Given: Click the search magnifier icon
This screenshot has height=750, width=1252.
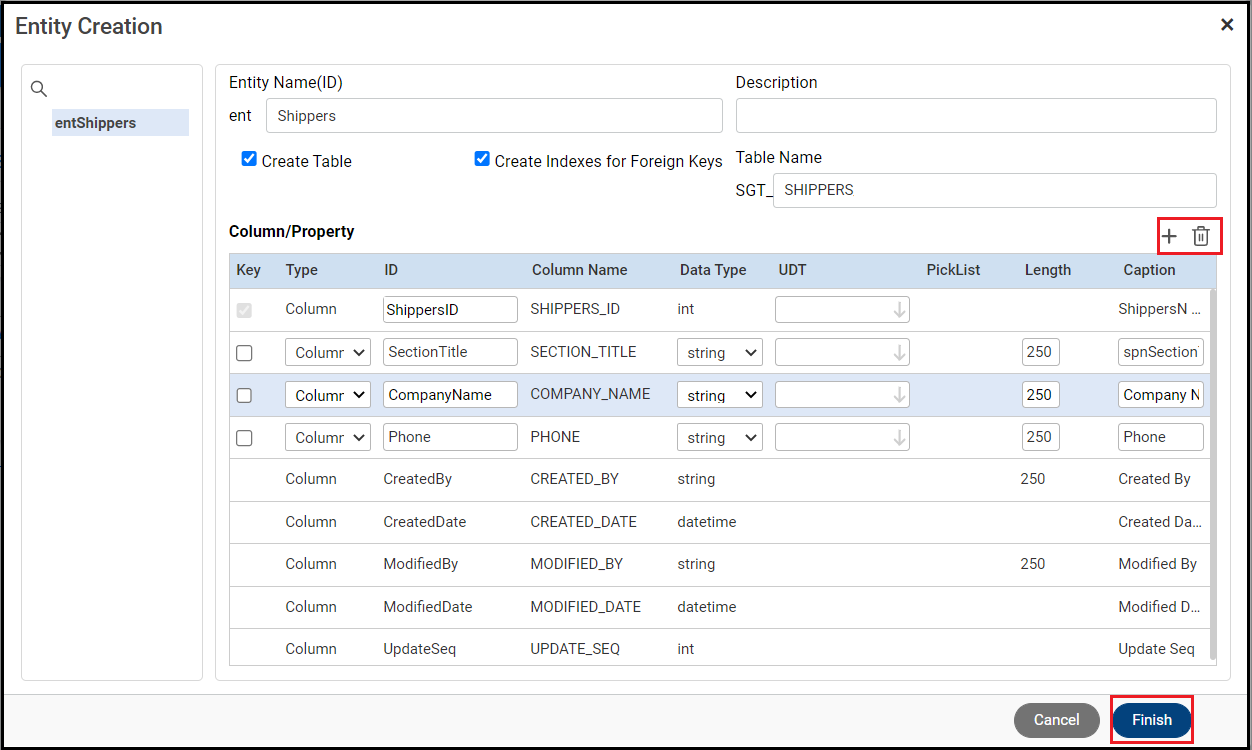Looking at the screenshot, I should click(39, 89).
